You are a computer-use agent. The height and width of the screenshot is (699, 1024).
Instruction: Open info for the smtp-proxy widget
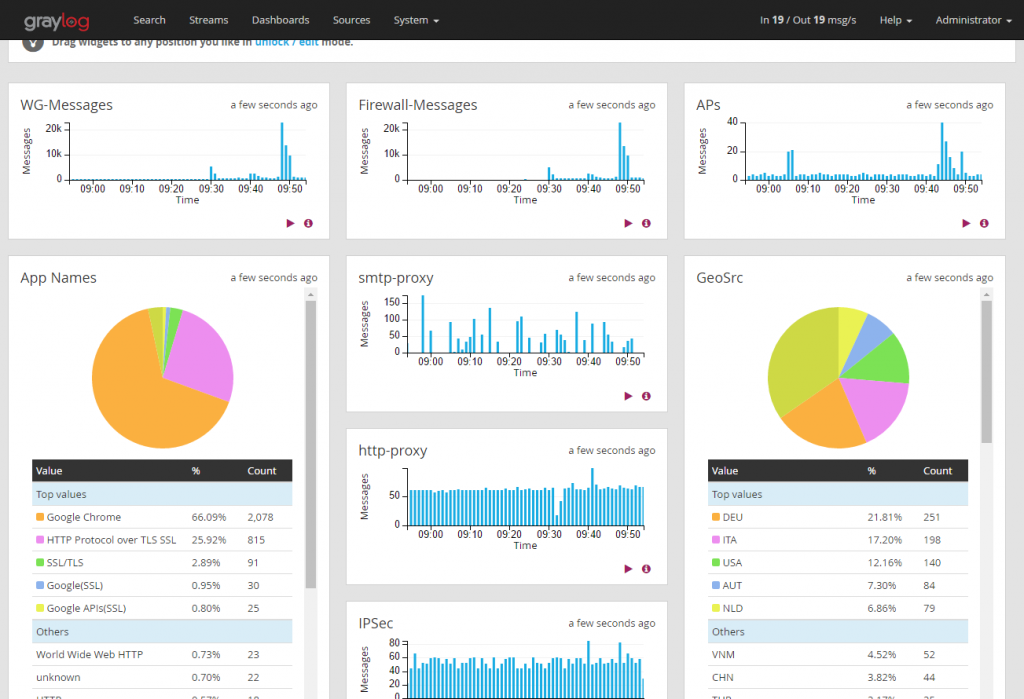coord(646,396)
